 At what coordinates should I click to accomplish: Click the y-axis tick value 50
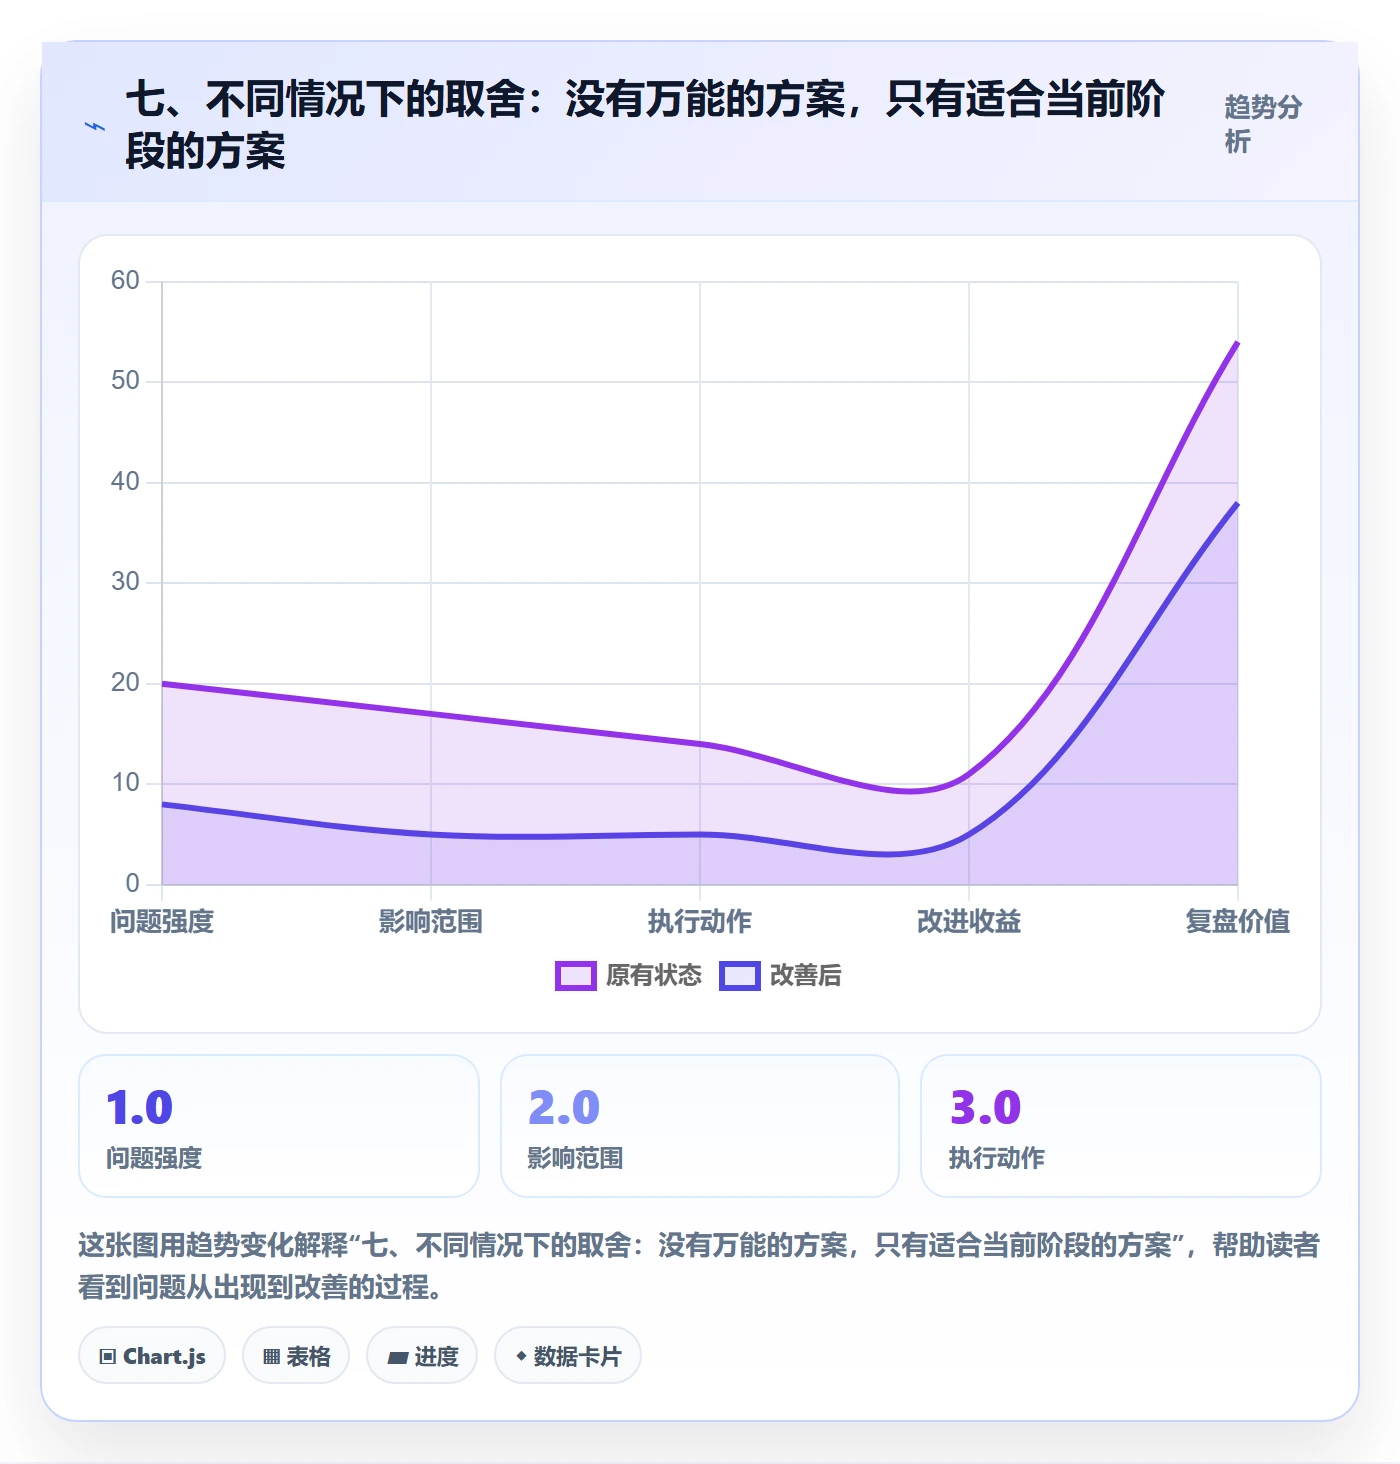pos(125,381)
